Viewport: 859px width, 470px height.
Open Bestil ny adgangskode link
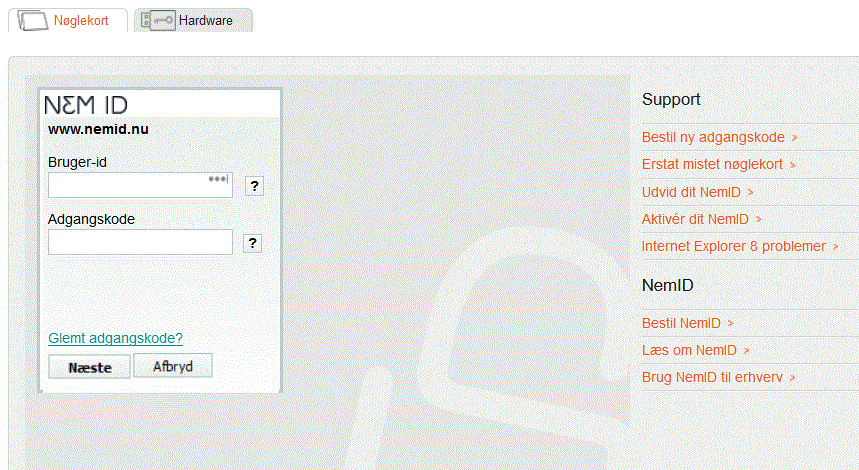tap(713, 137)
